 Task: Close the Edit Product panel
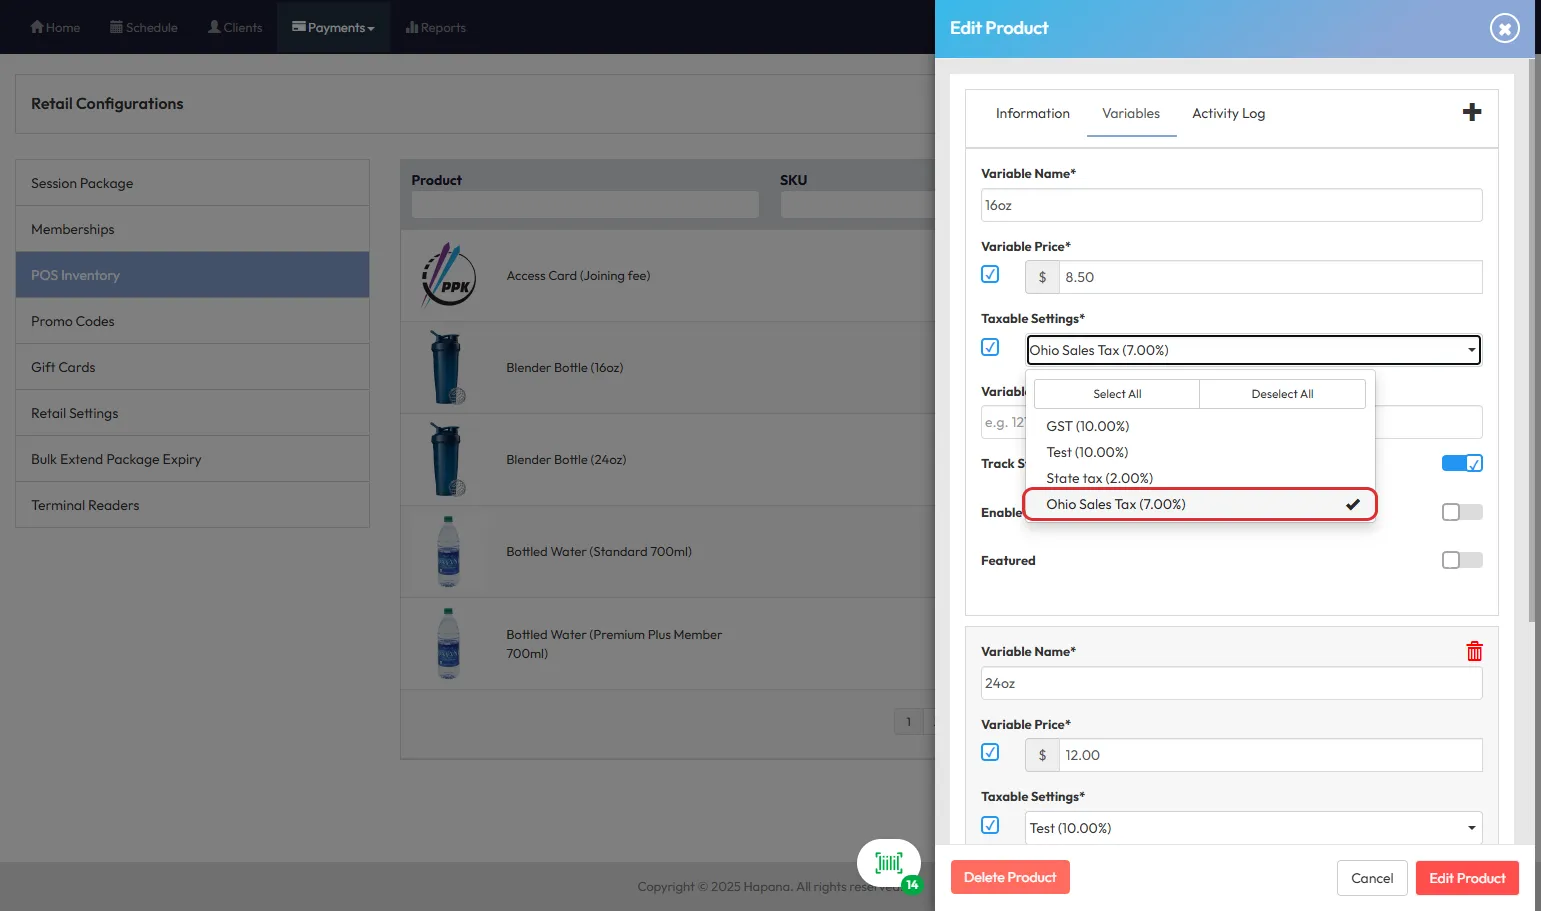[x=1504, y=28]
